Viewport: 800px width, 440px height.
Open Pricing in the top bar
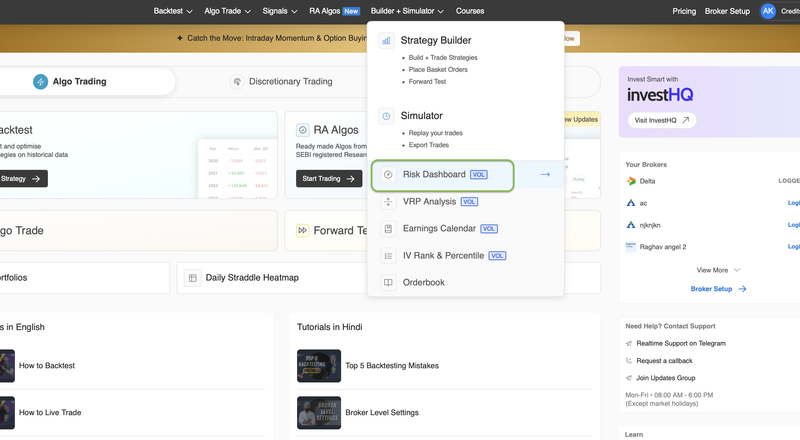pyautogui.click(x=684, y=11)
